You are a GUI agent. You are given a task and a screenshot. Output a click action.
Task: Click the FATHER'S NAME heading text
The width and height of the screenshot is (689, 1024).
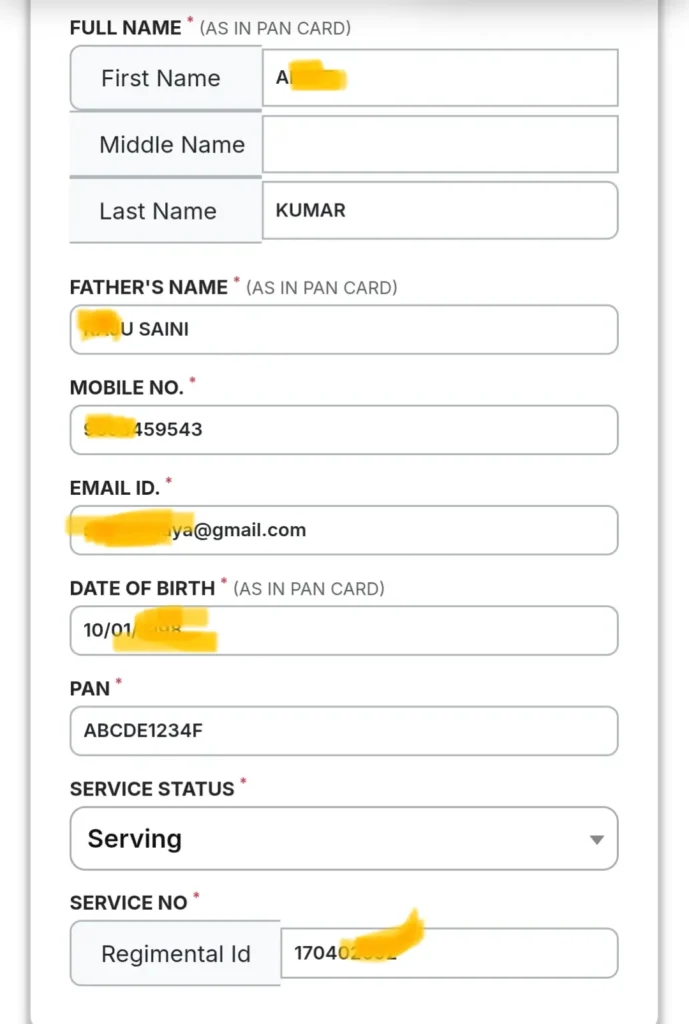click(x=149, y=287)
